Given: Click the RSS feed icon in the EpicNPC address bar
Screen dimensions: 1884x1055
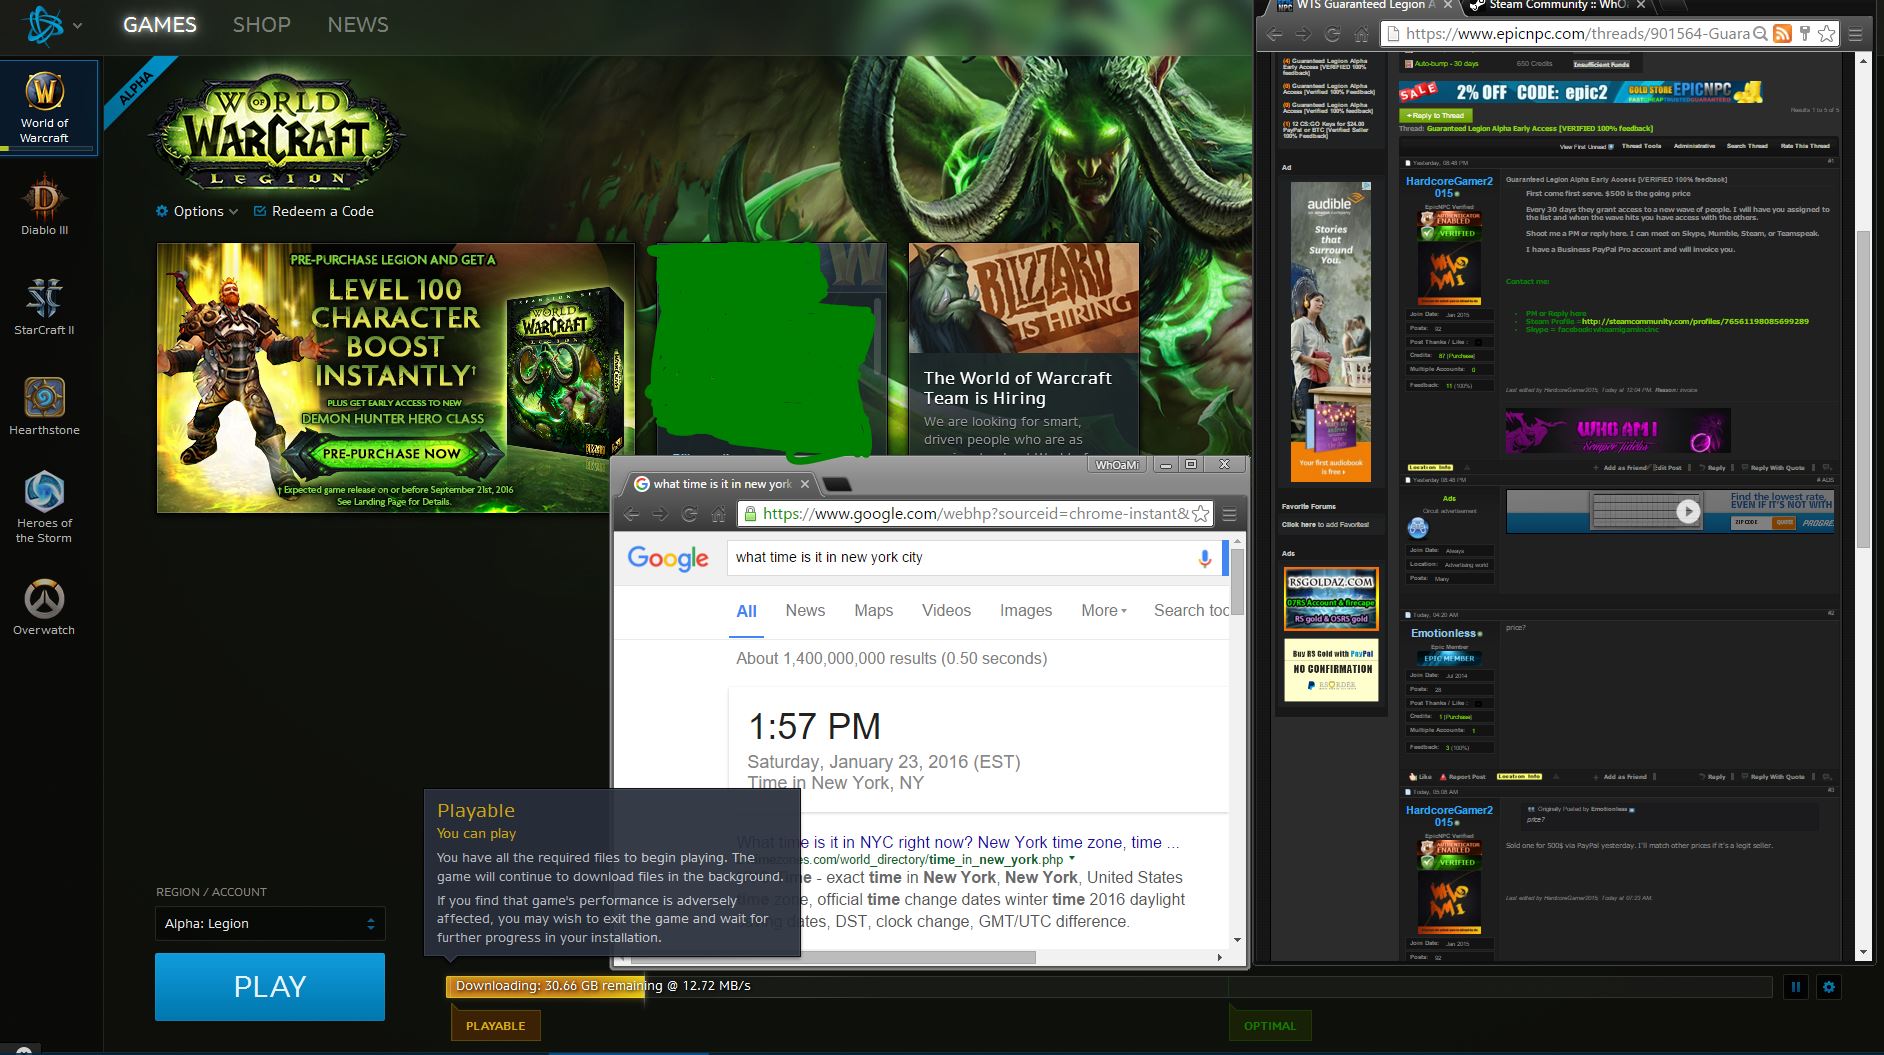Looking at the screenshot, I should [x=1782, y=34].
